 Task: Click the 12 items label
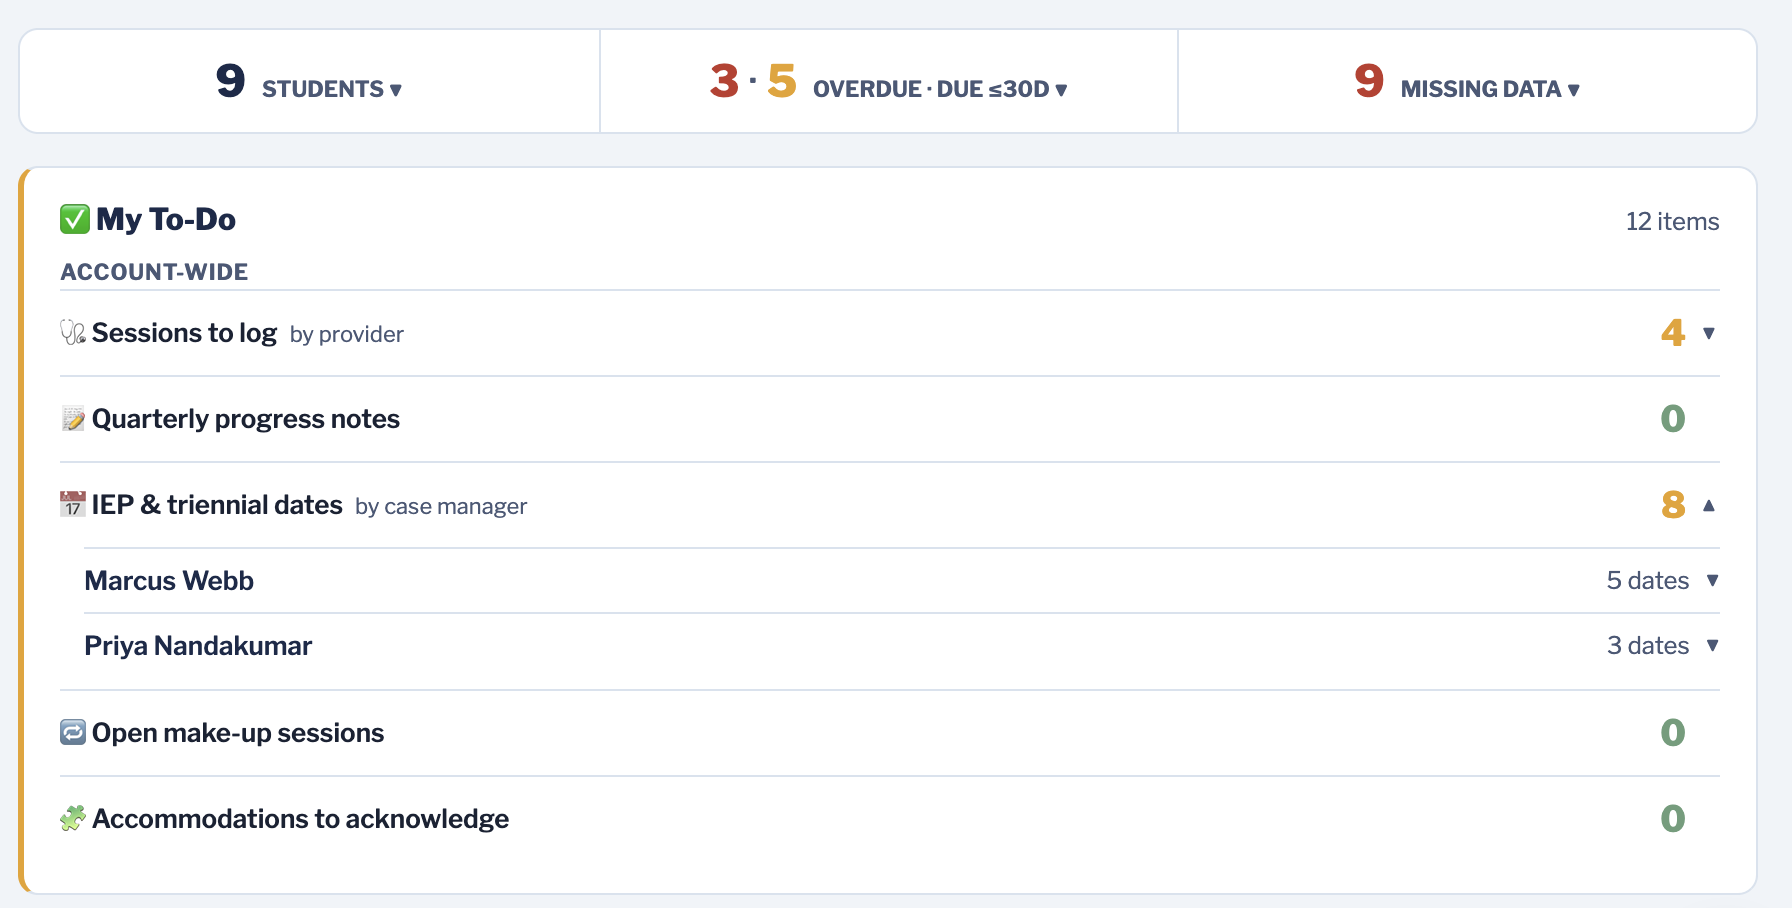pyautogui.click(x=1672, y=221)
